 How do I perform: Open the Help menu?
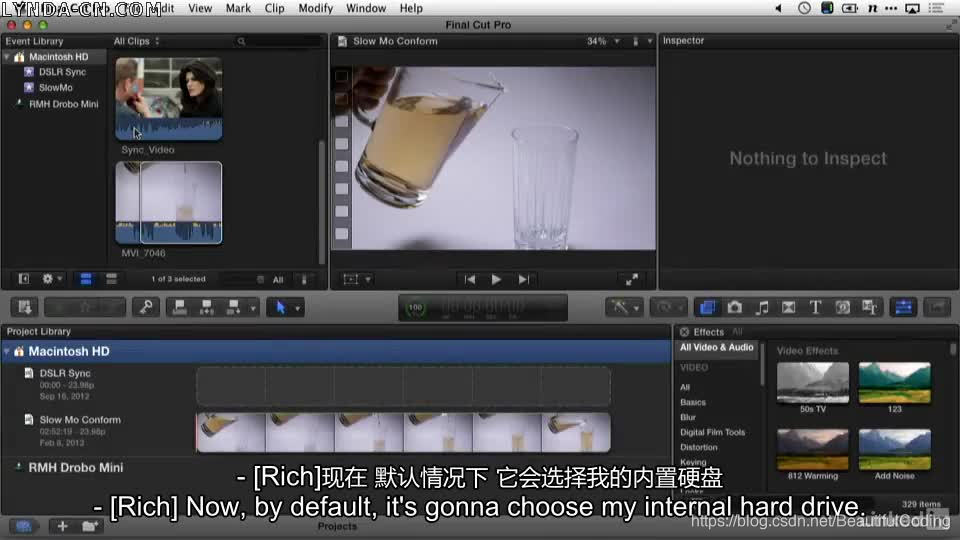[411, 9]
